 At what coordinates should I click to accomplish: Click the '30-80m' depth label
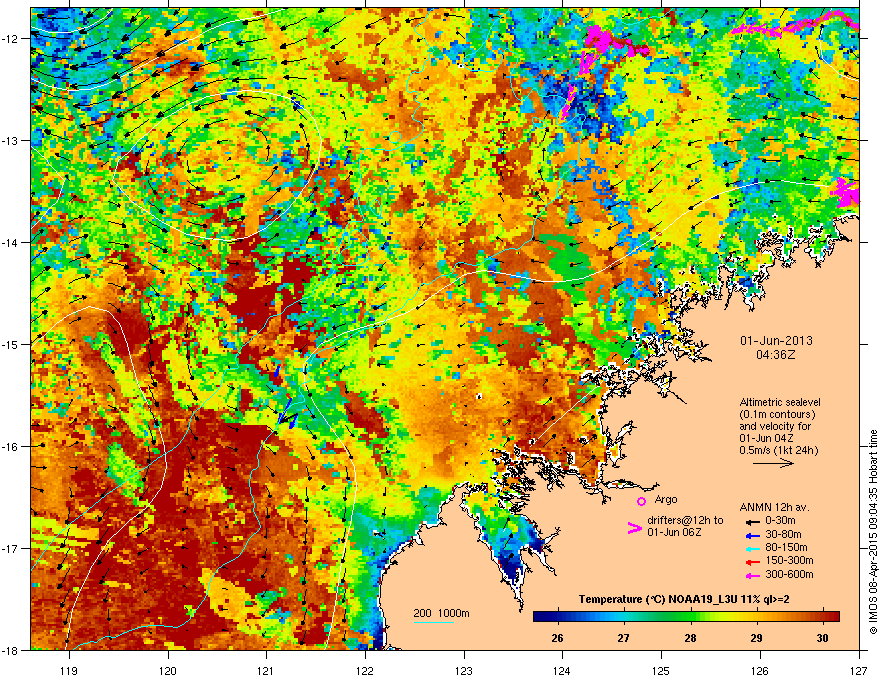pos(783,535)
